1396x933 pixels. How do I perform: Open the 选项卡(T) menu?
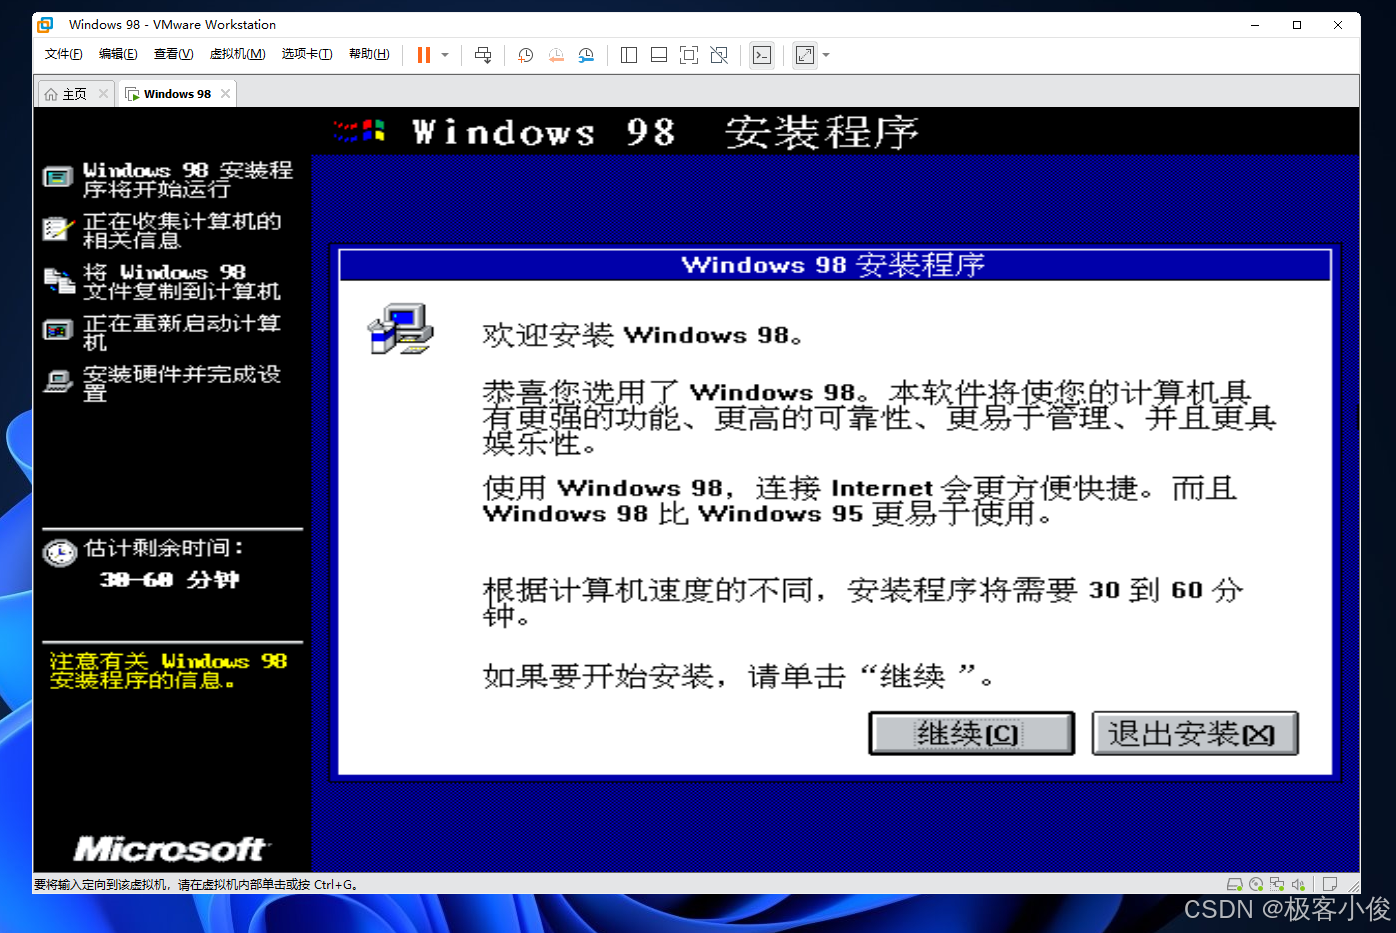point(307,54)
